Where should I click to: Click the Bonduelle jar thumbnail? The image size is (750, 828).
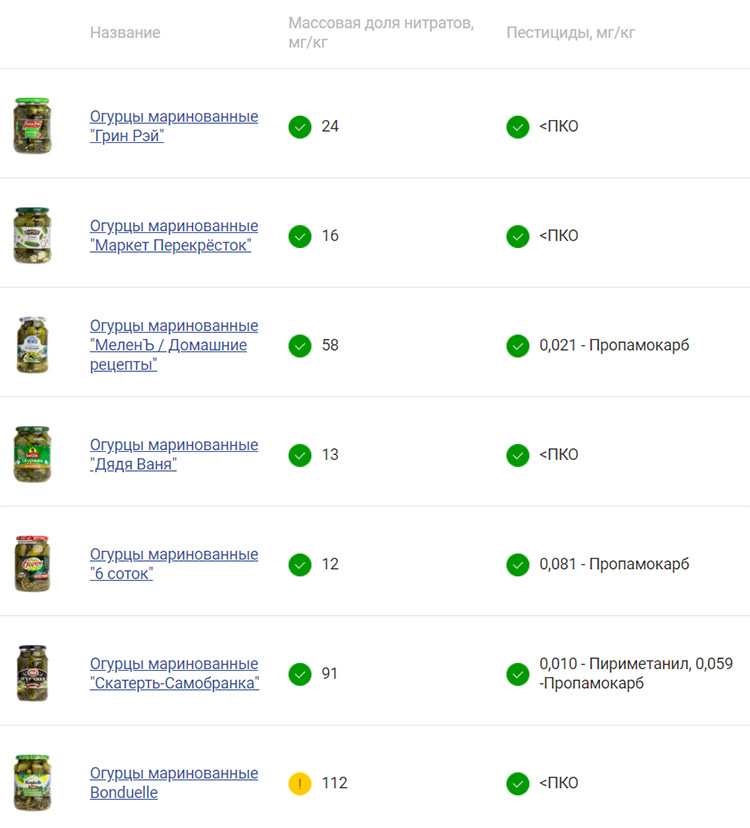(32, 783)
